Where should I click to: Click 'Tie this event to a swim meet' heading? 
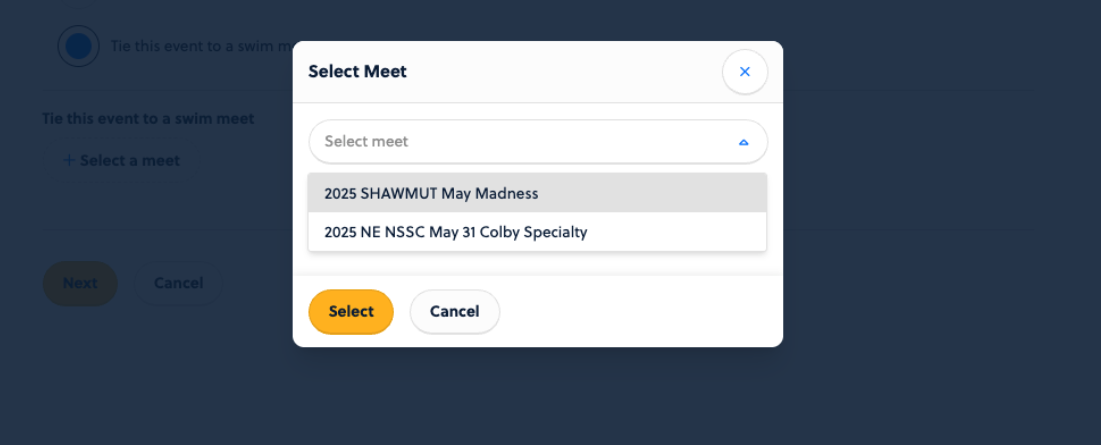[x=148, y=118]
